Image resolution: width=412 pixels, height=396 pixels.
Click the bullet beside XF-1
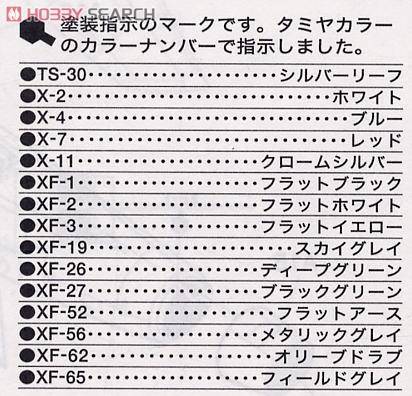point(27,182)
